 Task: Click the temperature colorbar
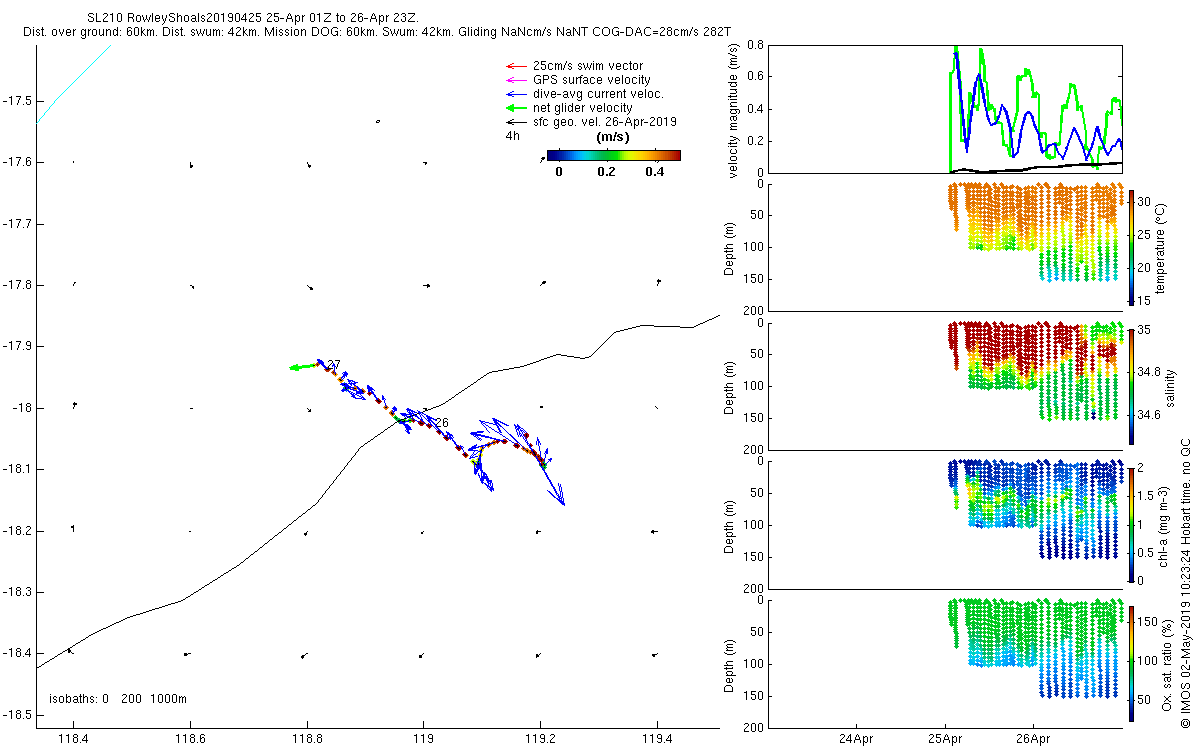1131,246
